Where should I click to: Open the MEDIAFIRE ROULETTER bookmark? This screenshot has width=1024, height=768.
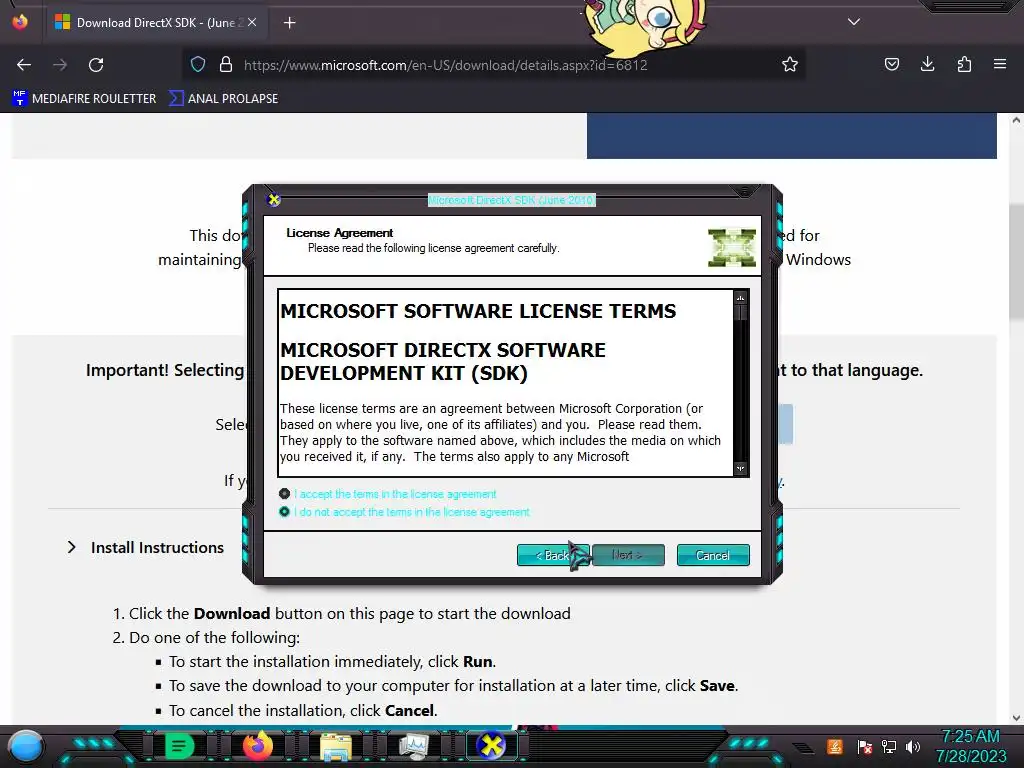84,99
